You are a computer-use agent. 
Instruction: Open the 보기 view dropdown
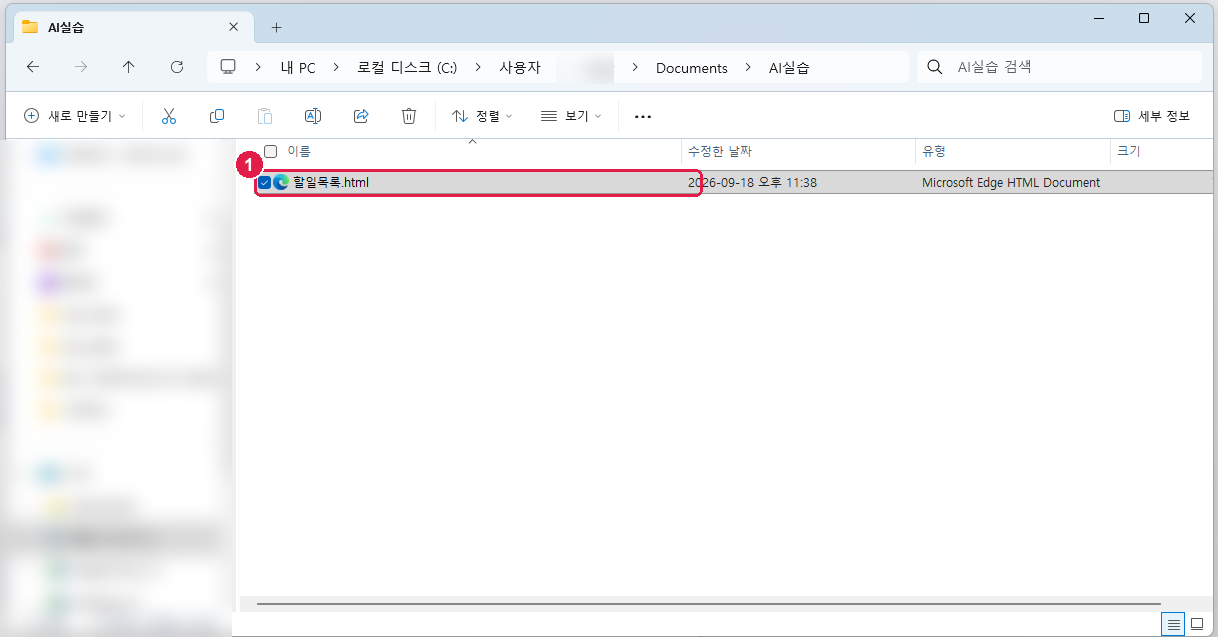pos(571,116)
